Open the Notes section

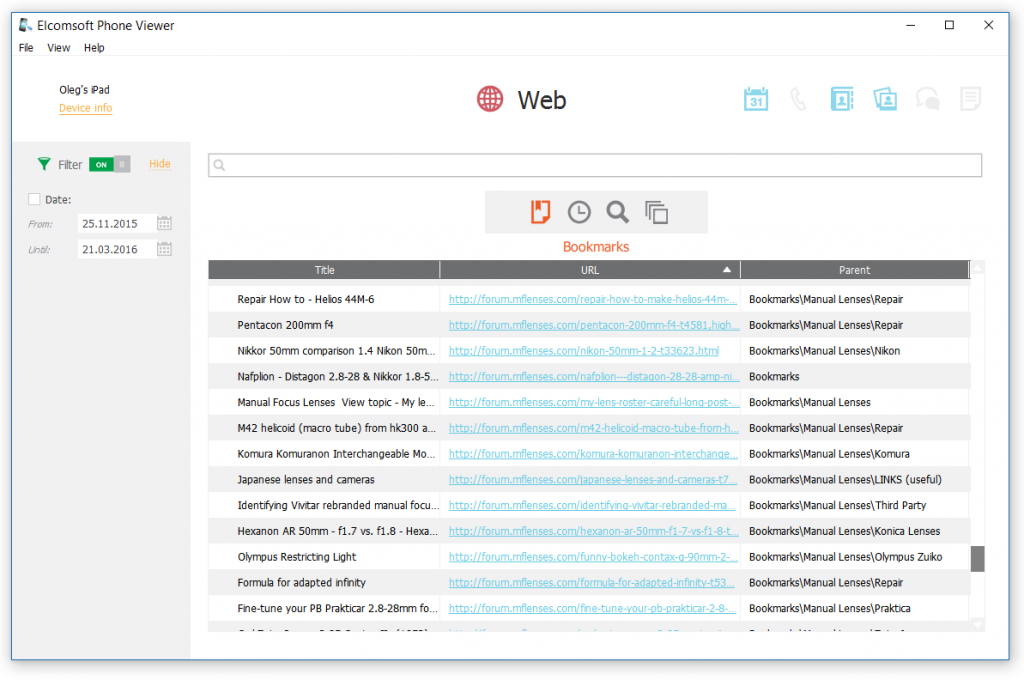pyautogui.click(x=970, y=98)
